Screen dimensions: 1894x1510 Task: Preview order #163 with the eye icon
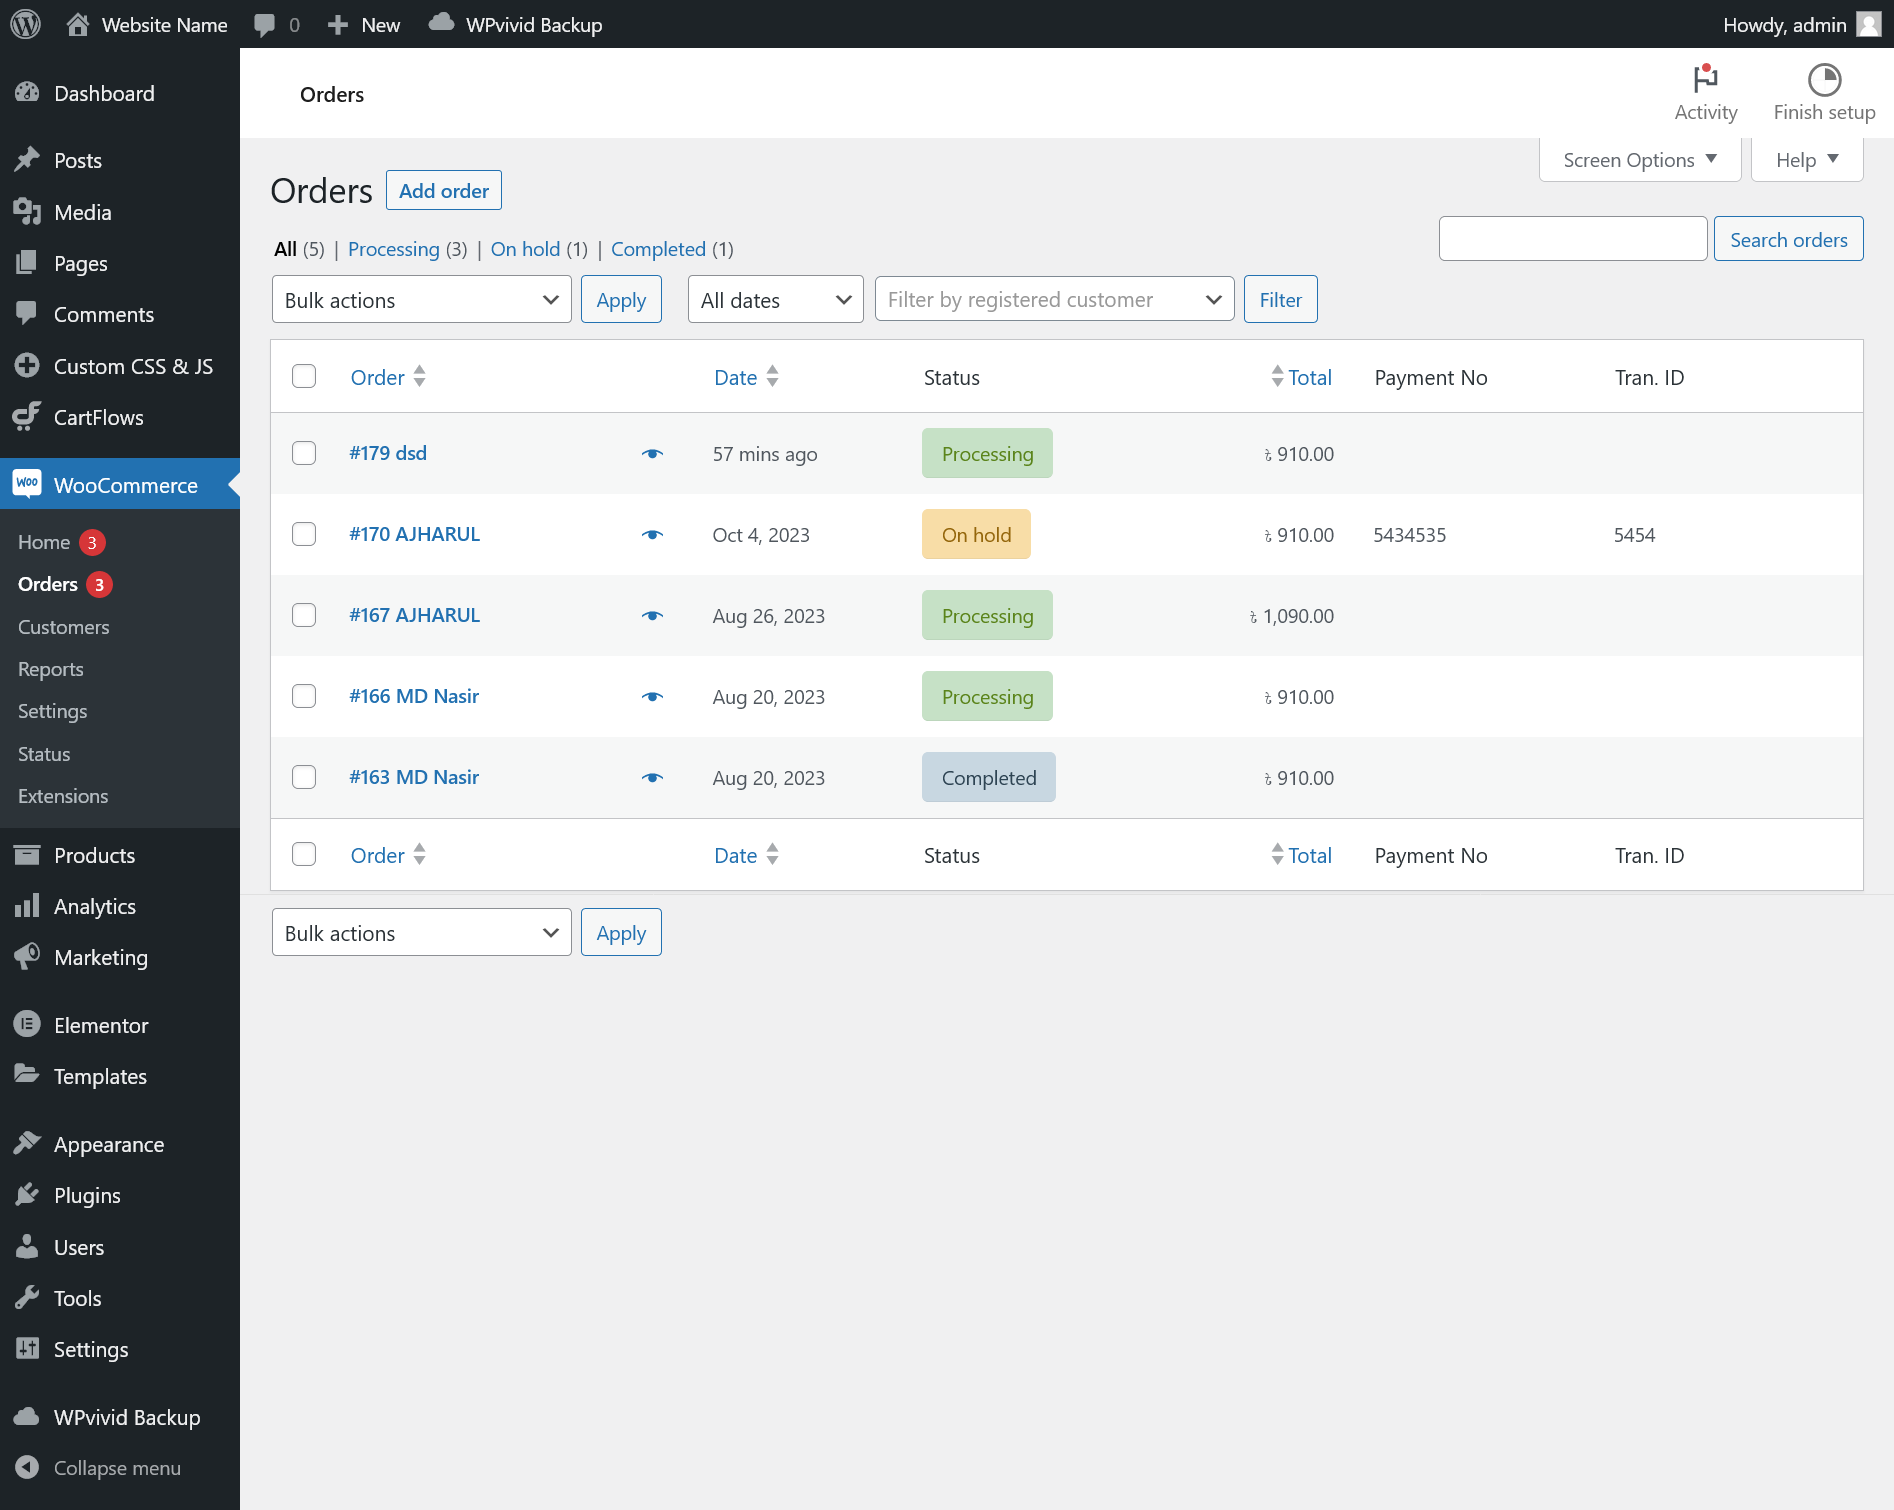coord(652,778)
